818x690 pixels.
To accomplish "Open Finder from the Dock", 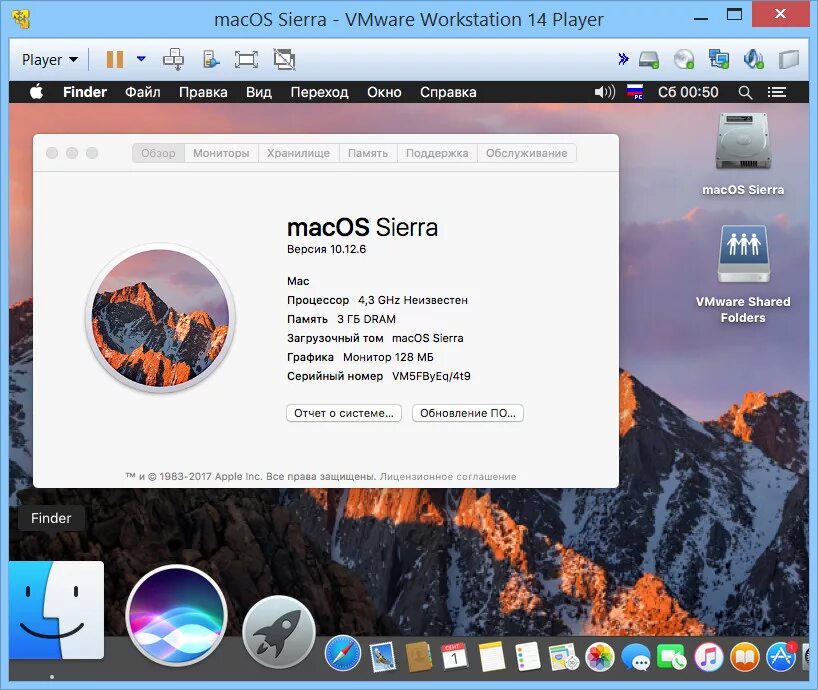I will pos(56,610).
